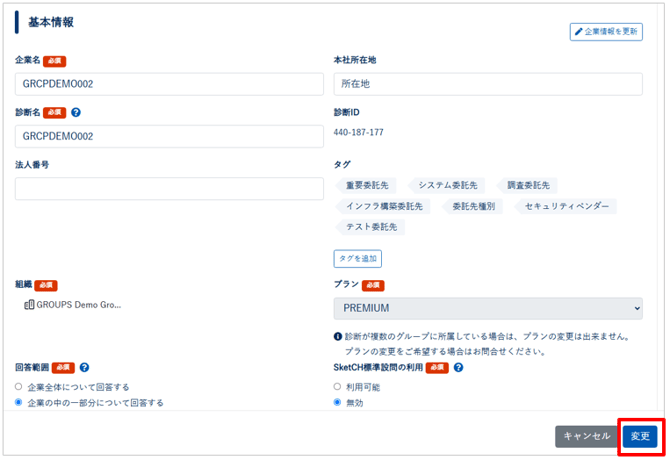
Task: Focus the 診断名 input field
Action: pyautogui.click(x=169, y=137)
